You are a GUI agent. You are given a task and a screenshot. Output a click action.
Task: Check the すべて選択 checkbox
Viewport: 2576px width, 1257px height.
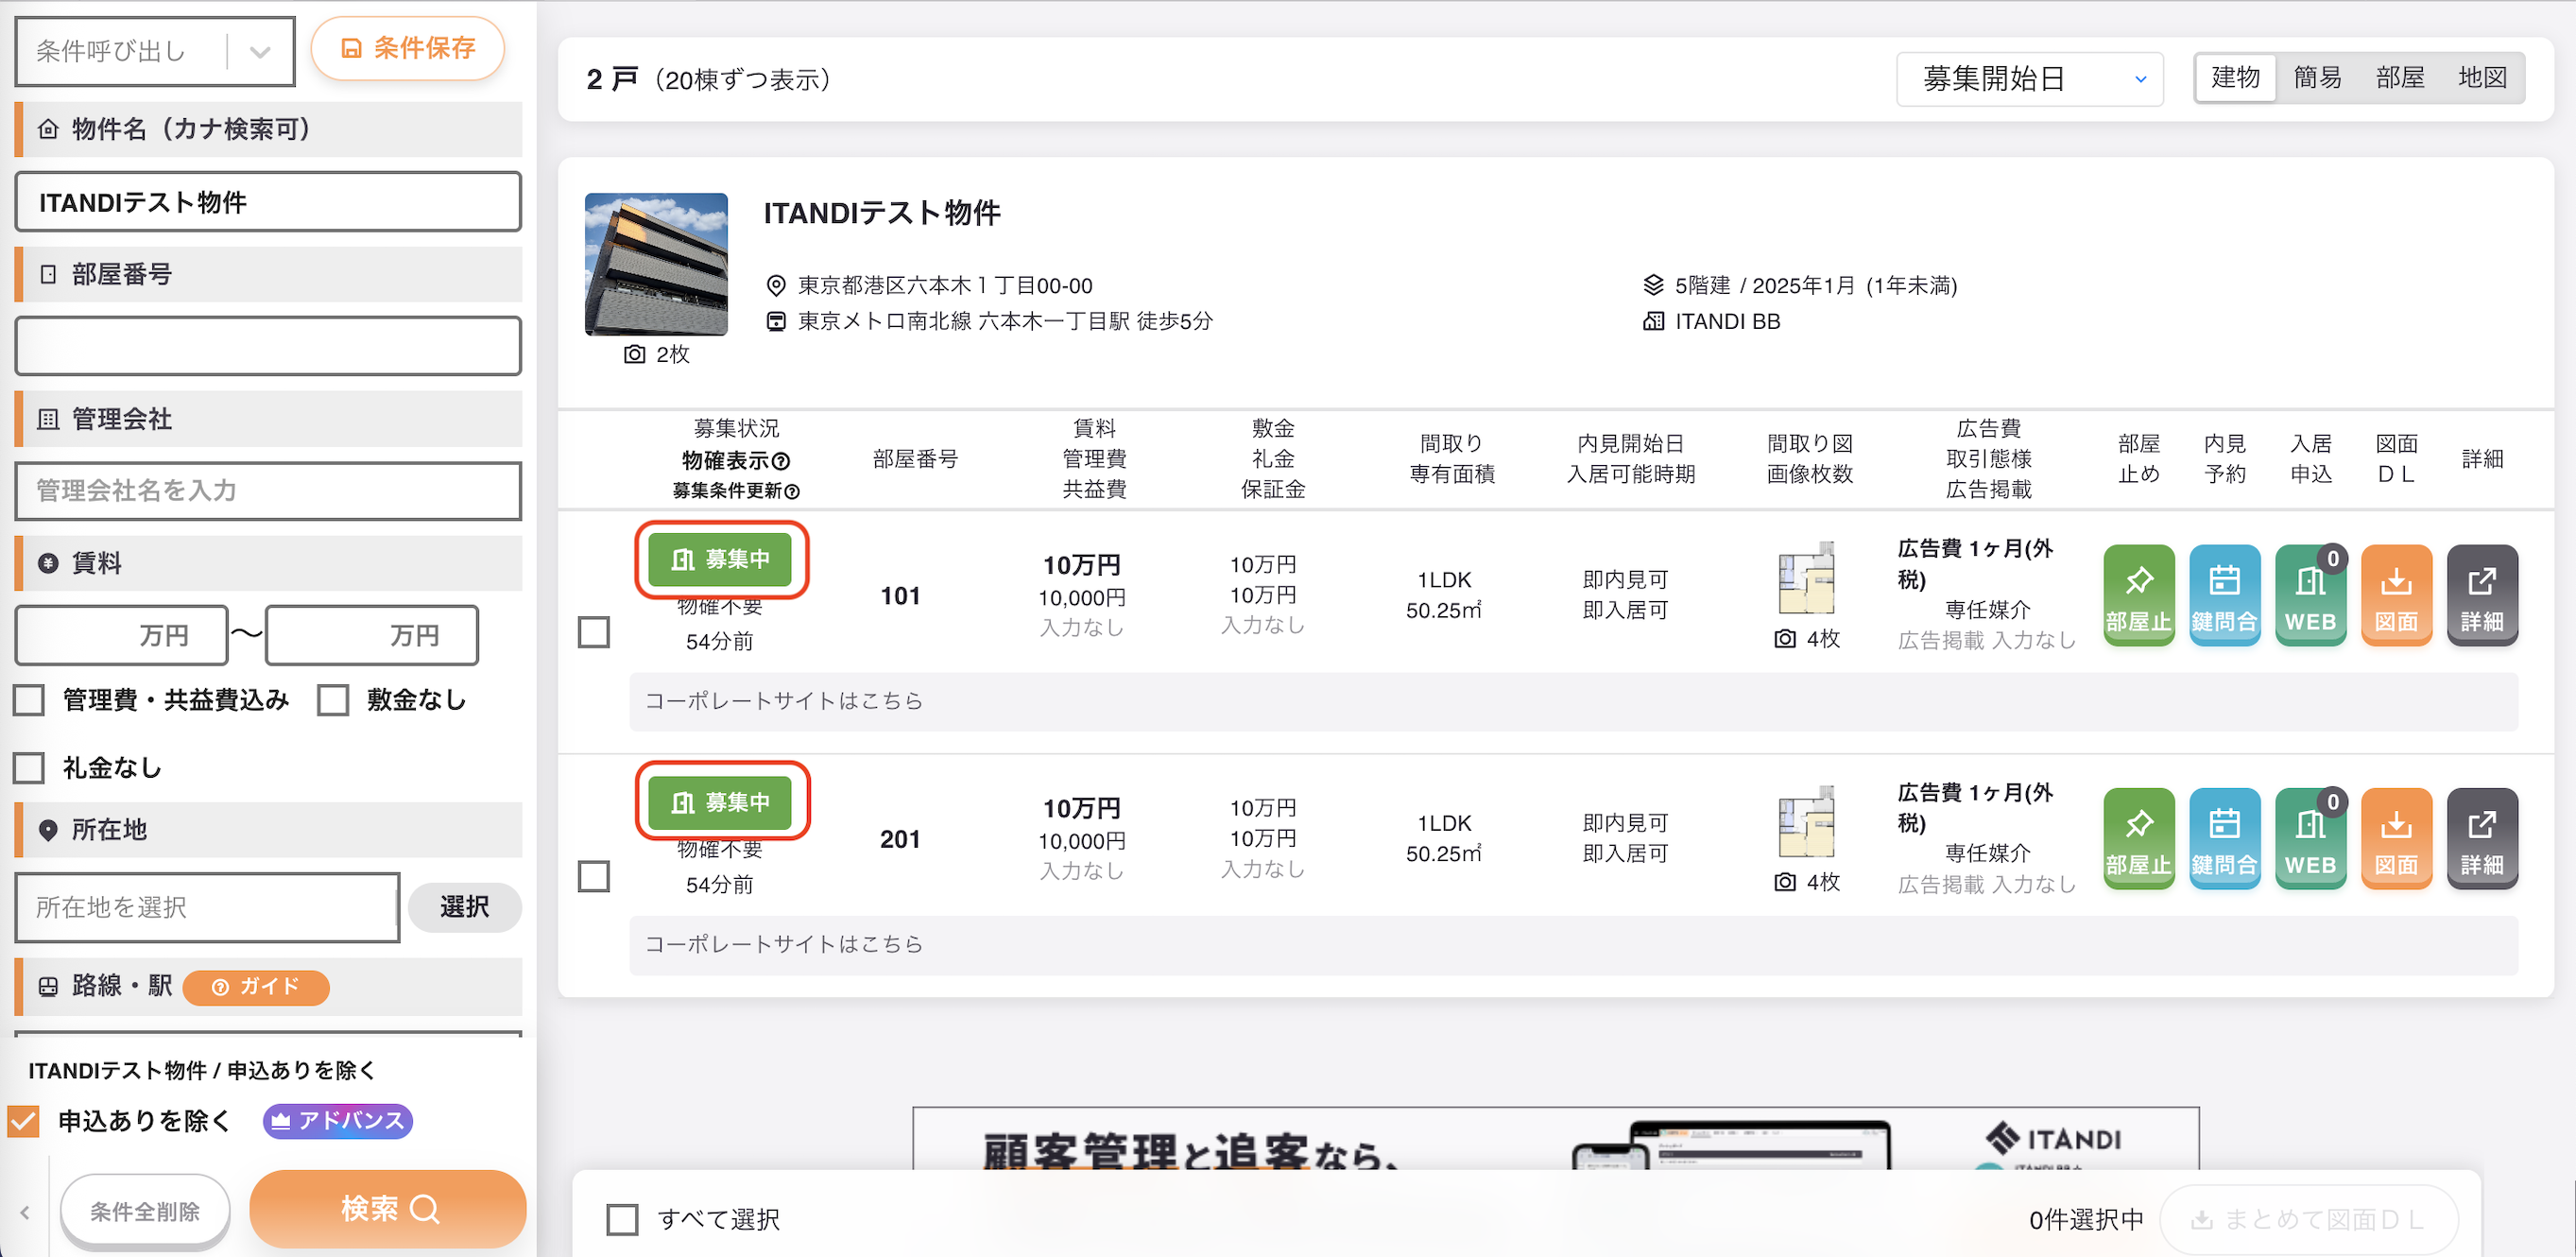click(x=622, y=1219)
